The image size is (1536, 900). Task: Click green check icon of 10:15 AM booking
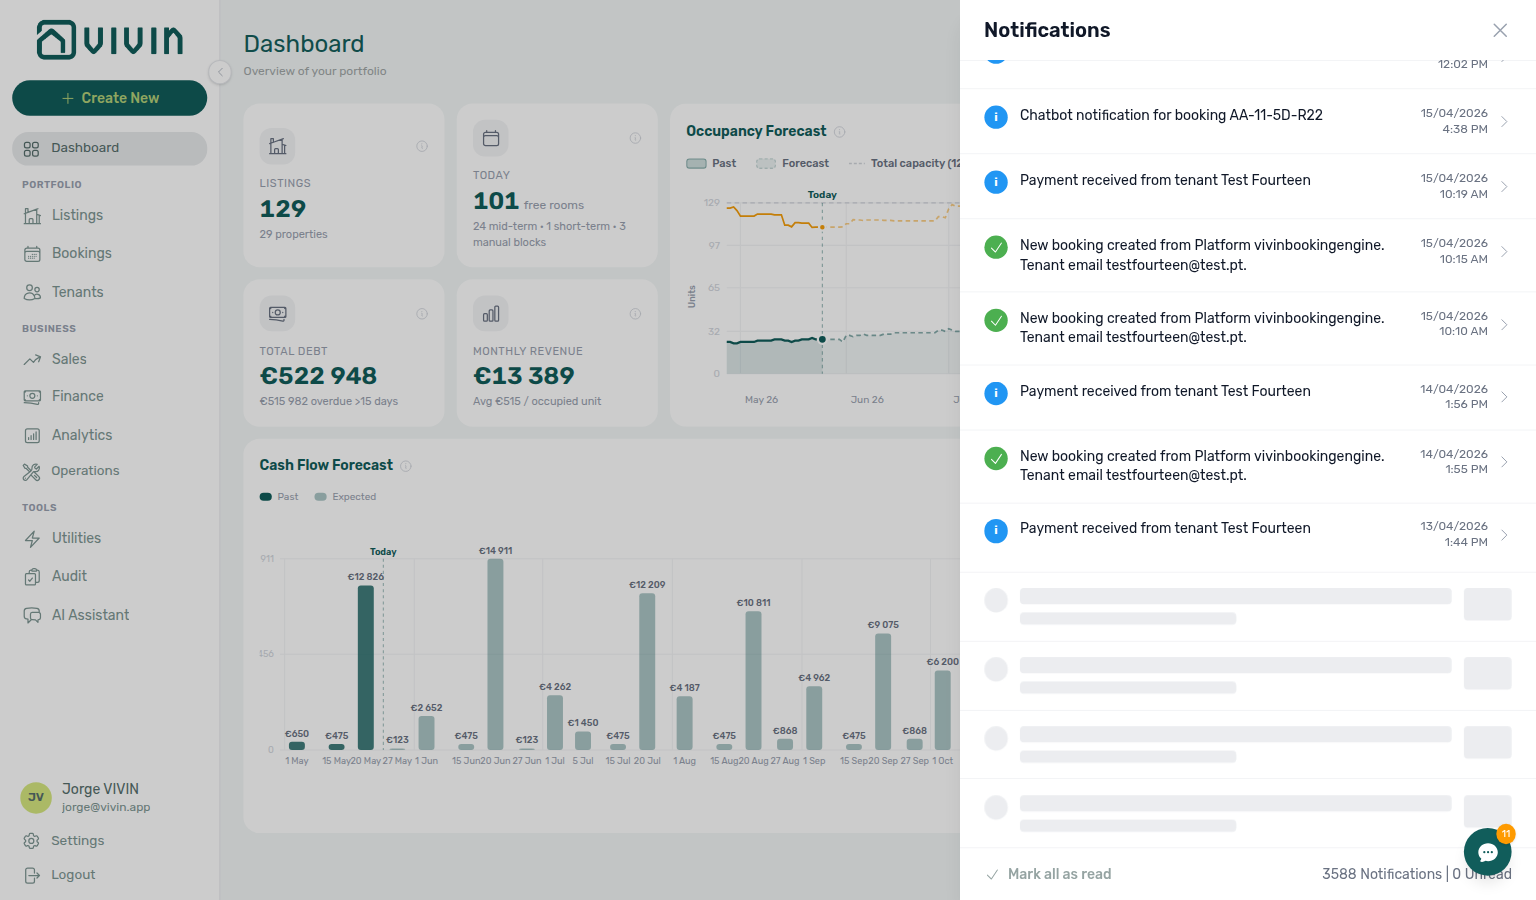point(996,247)
